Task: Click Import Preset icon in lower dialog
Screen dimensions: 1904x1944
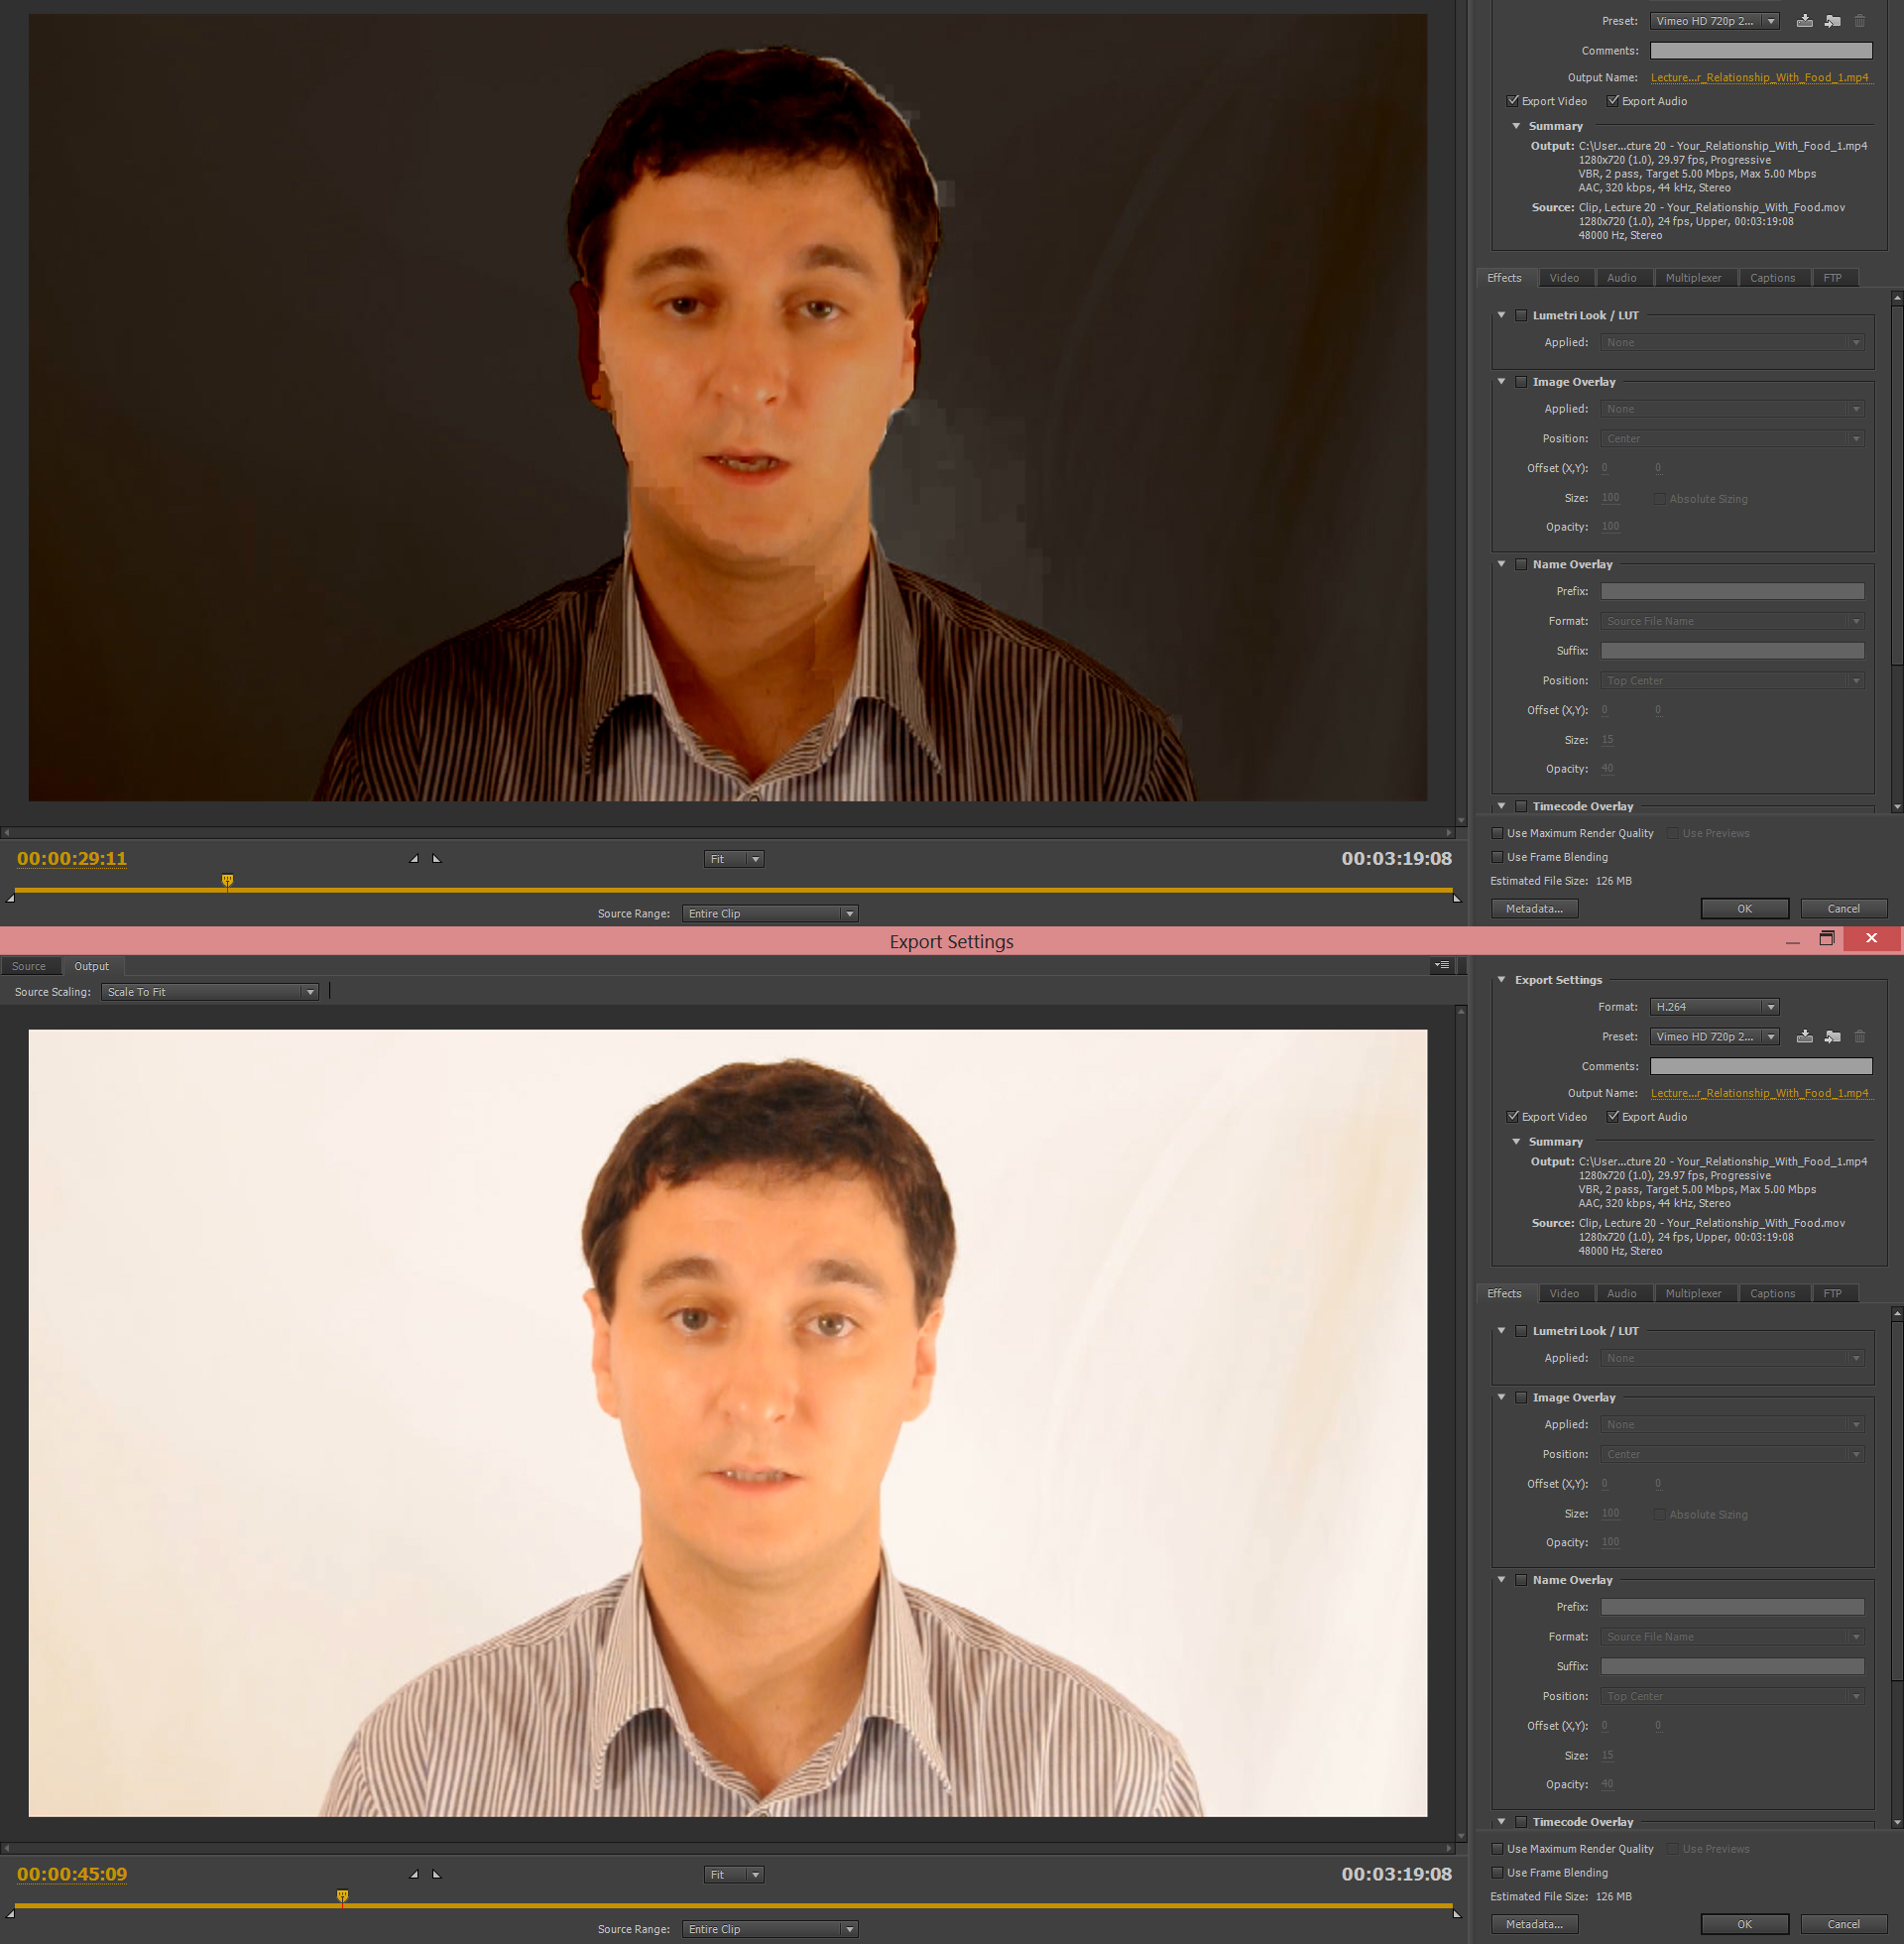Action: (x=1832, y=1037)
